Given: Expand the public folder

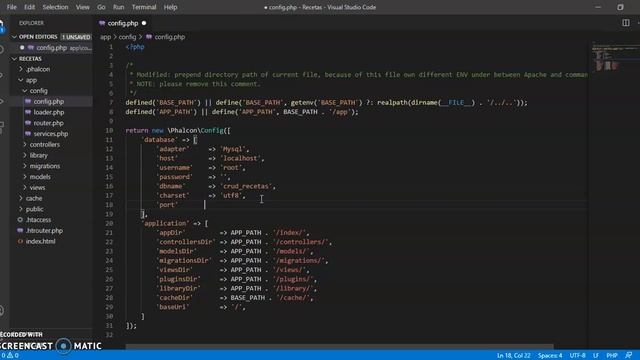Looking at the screenshot, I should [21, 209].
